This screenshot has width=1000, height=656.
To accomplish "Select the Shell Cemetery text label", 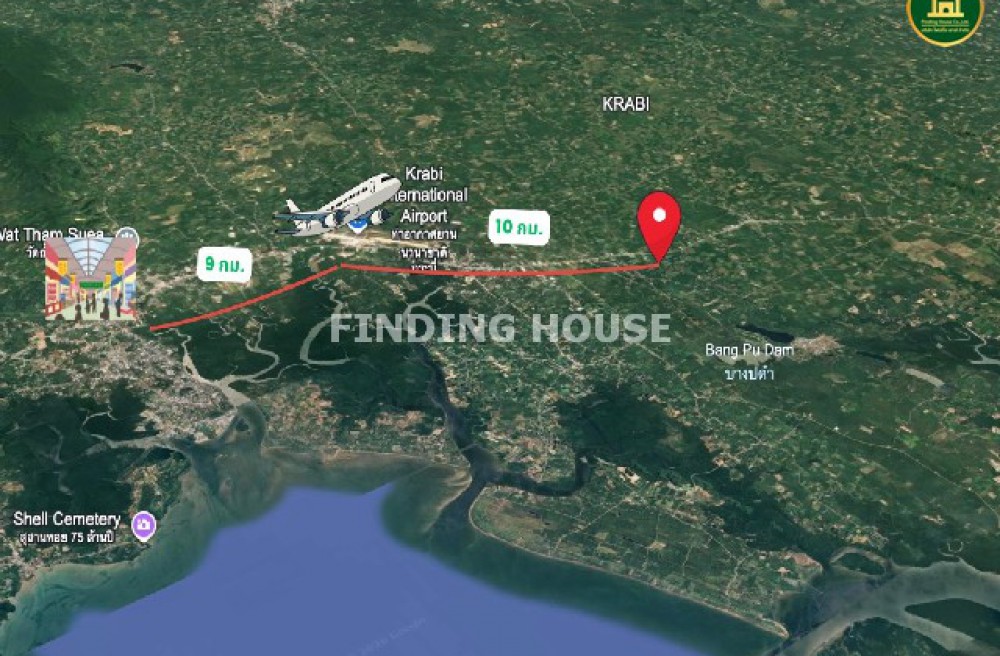I will pyautogui.click(x=67, y=519).
